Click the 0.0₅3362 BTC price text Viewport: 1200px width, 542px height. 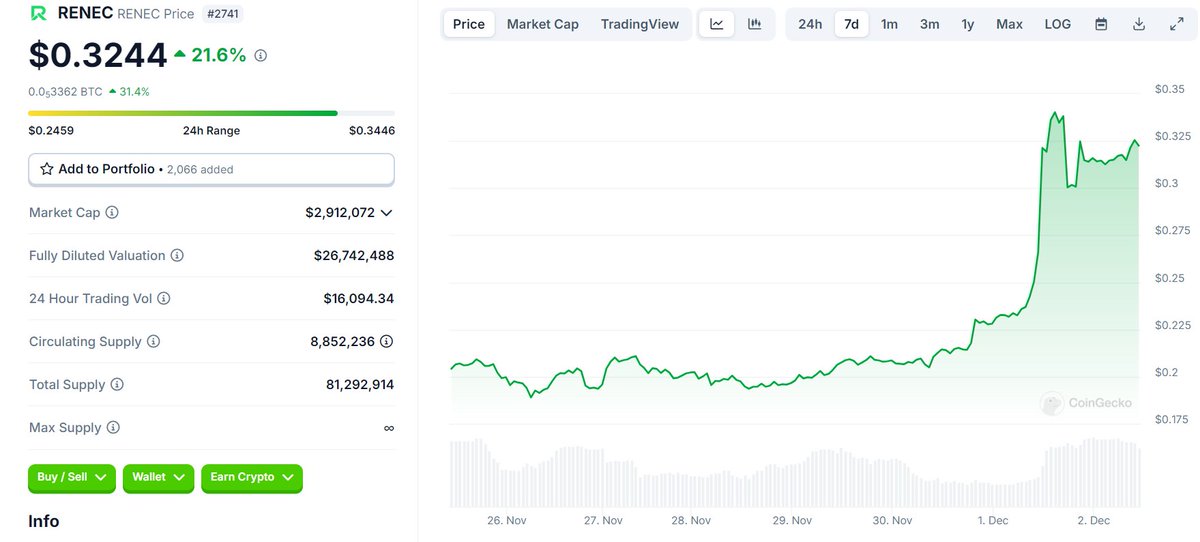(65, 91)
